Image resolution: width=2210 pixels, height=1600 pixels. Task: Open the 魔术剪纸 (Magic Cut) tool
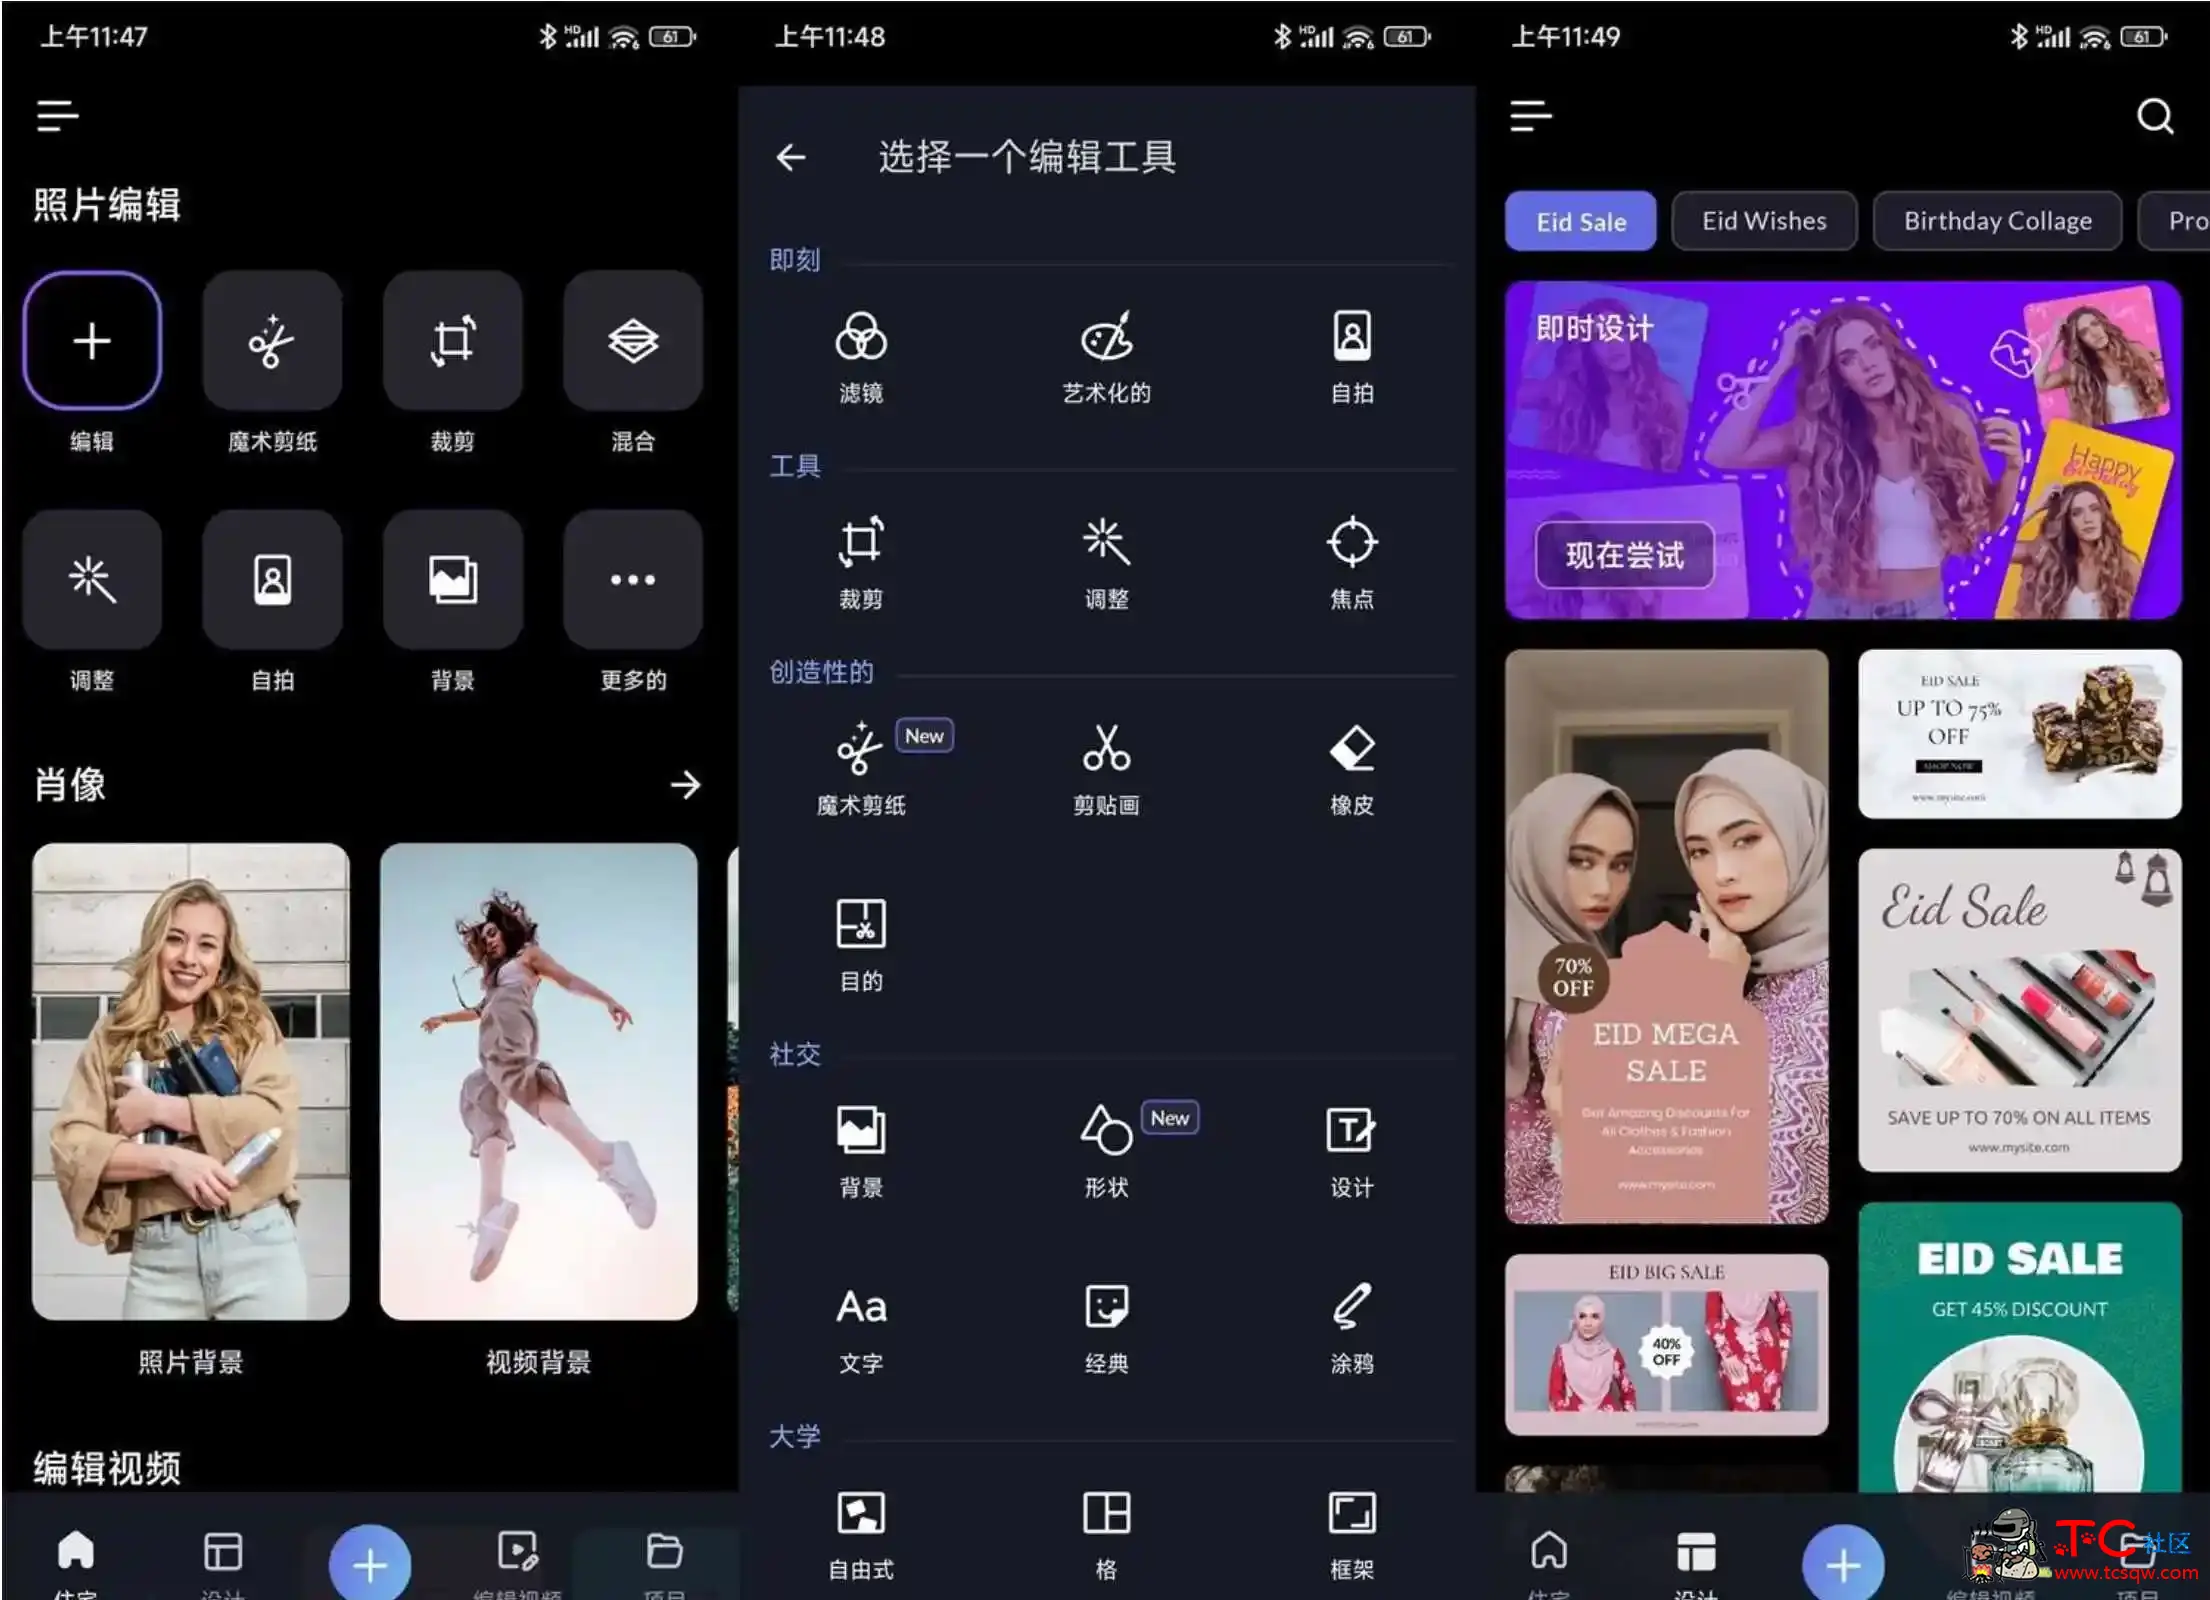click(861, 767)
